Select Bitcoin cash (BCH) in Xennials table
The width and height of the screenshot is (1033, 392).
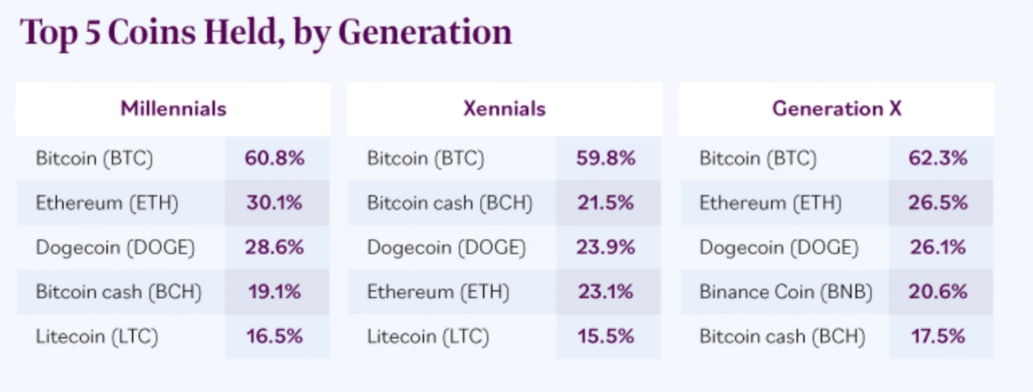(449, 204)
